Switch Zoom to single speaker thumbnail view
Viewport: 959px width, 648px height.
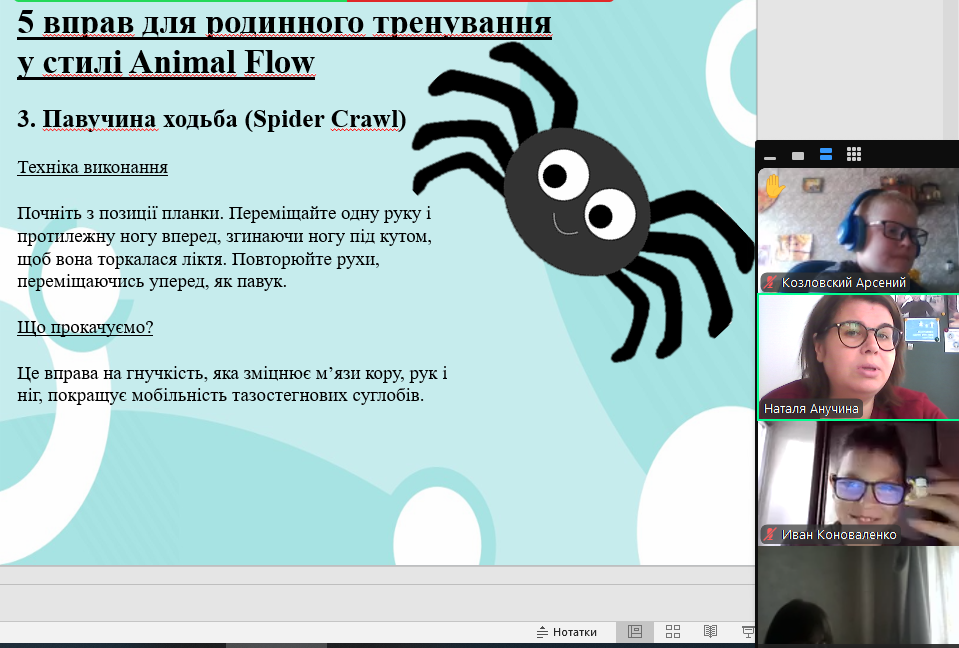798,155
